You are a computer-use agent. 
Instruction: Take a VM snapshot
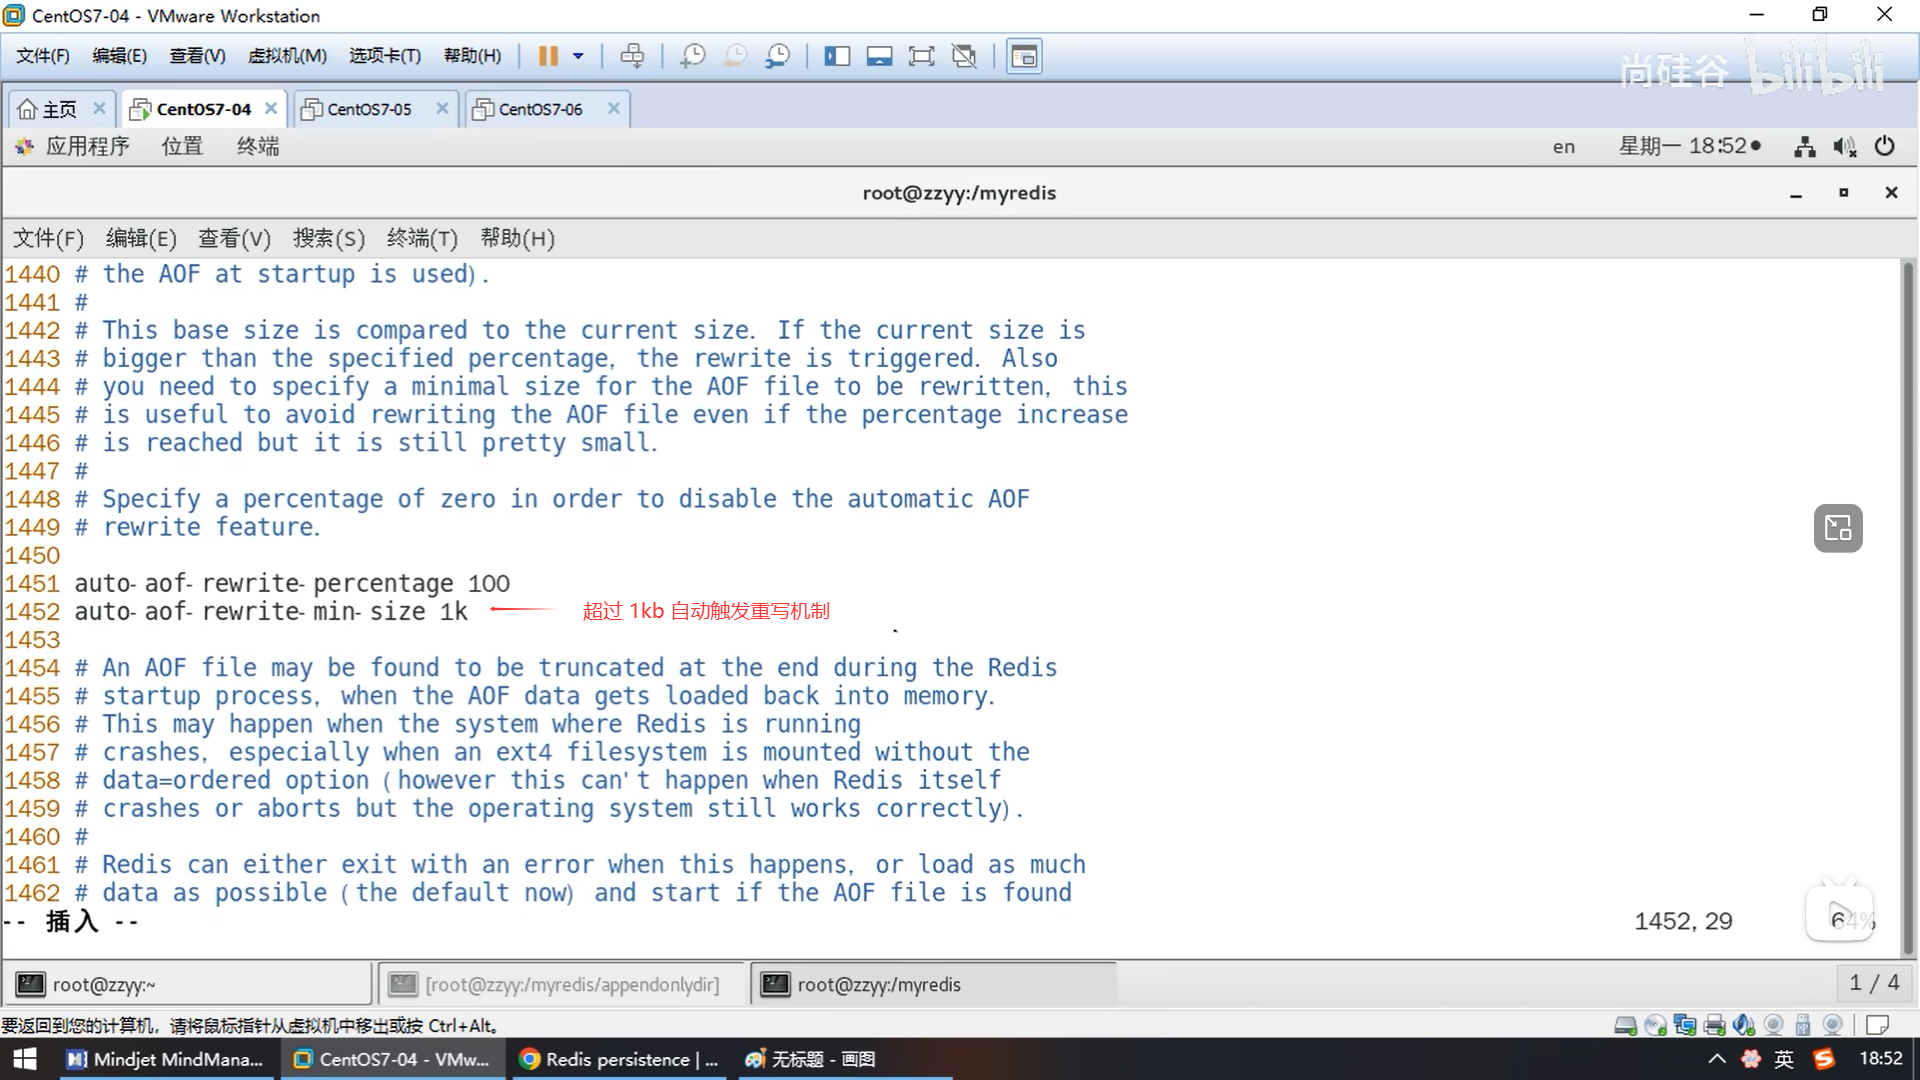[x=692, y=56]
